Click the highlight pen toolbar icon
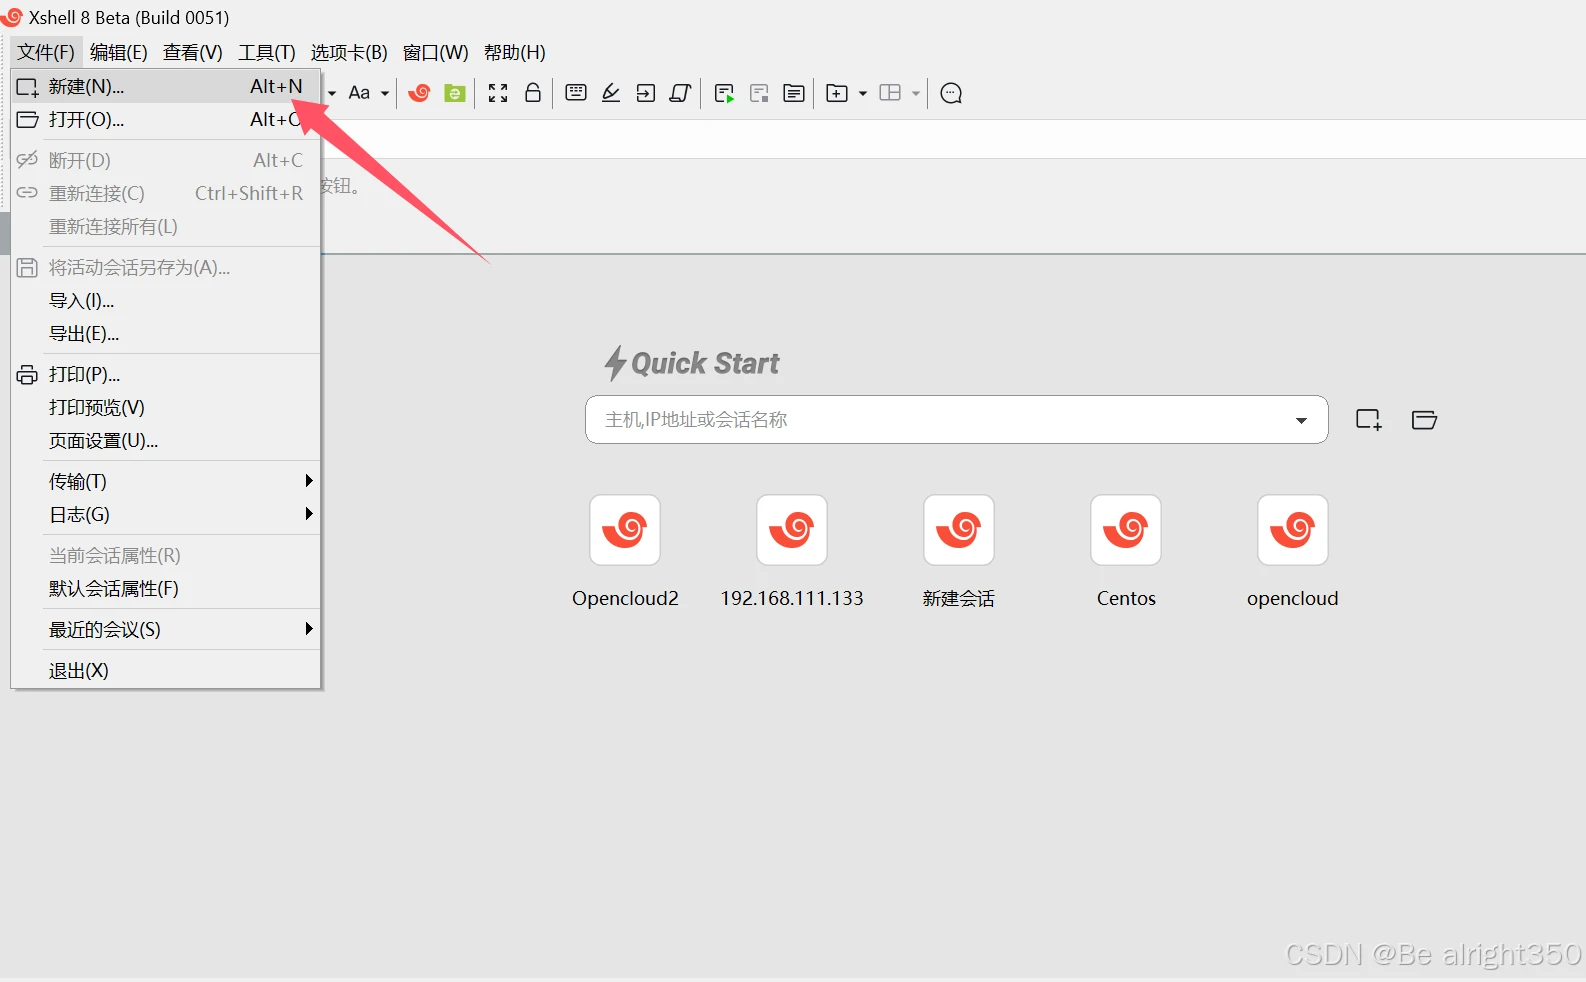The height and width of the screenshot is (982, 1586). (x=611, y=93)
